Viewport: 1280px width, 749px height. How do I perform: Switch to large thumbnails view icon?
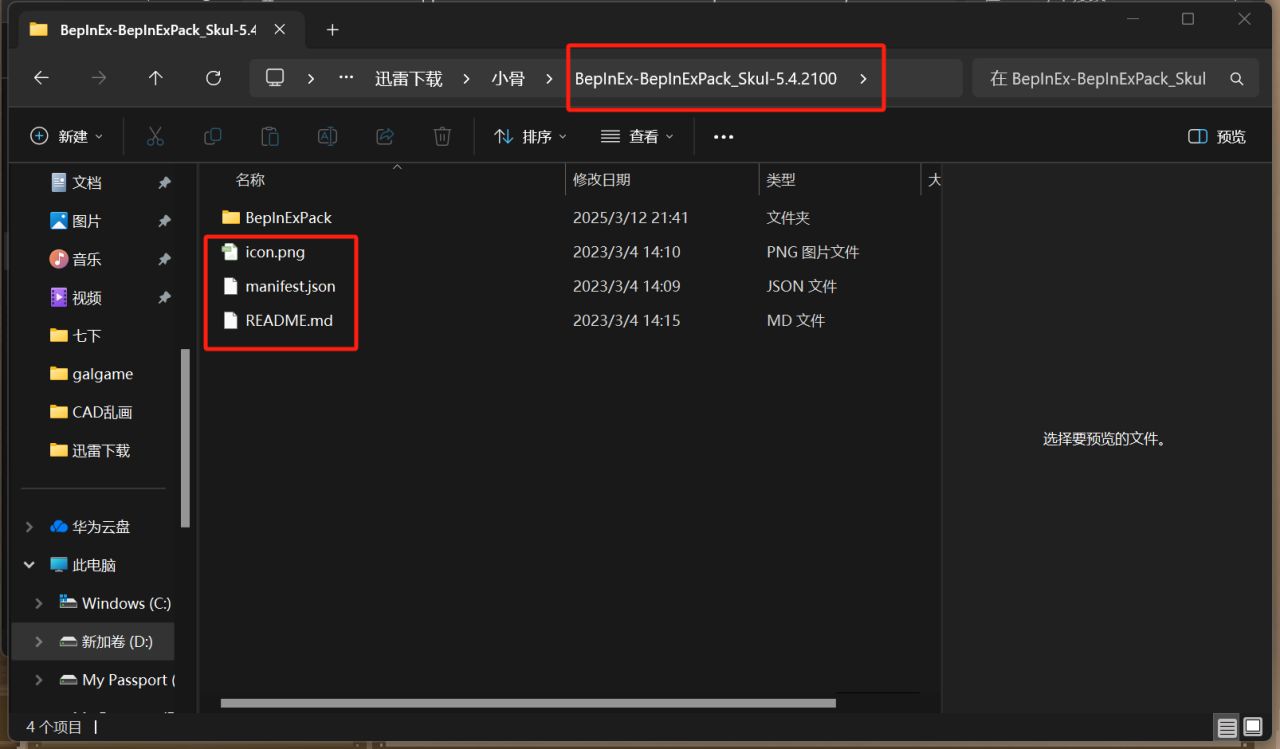pyautogui.click(x=1252, y=727)
